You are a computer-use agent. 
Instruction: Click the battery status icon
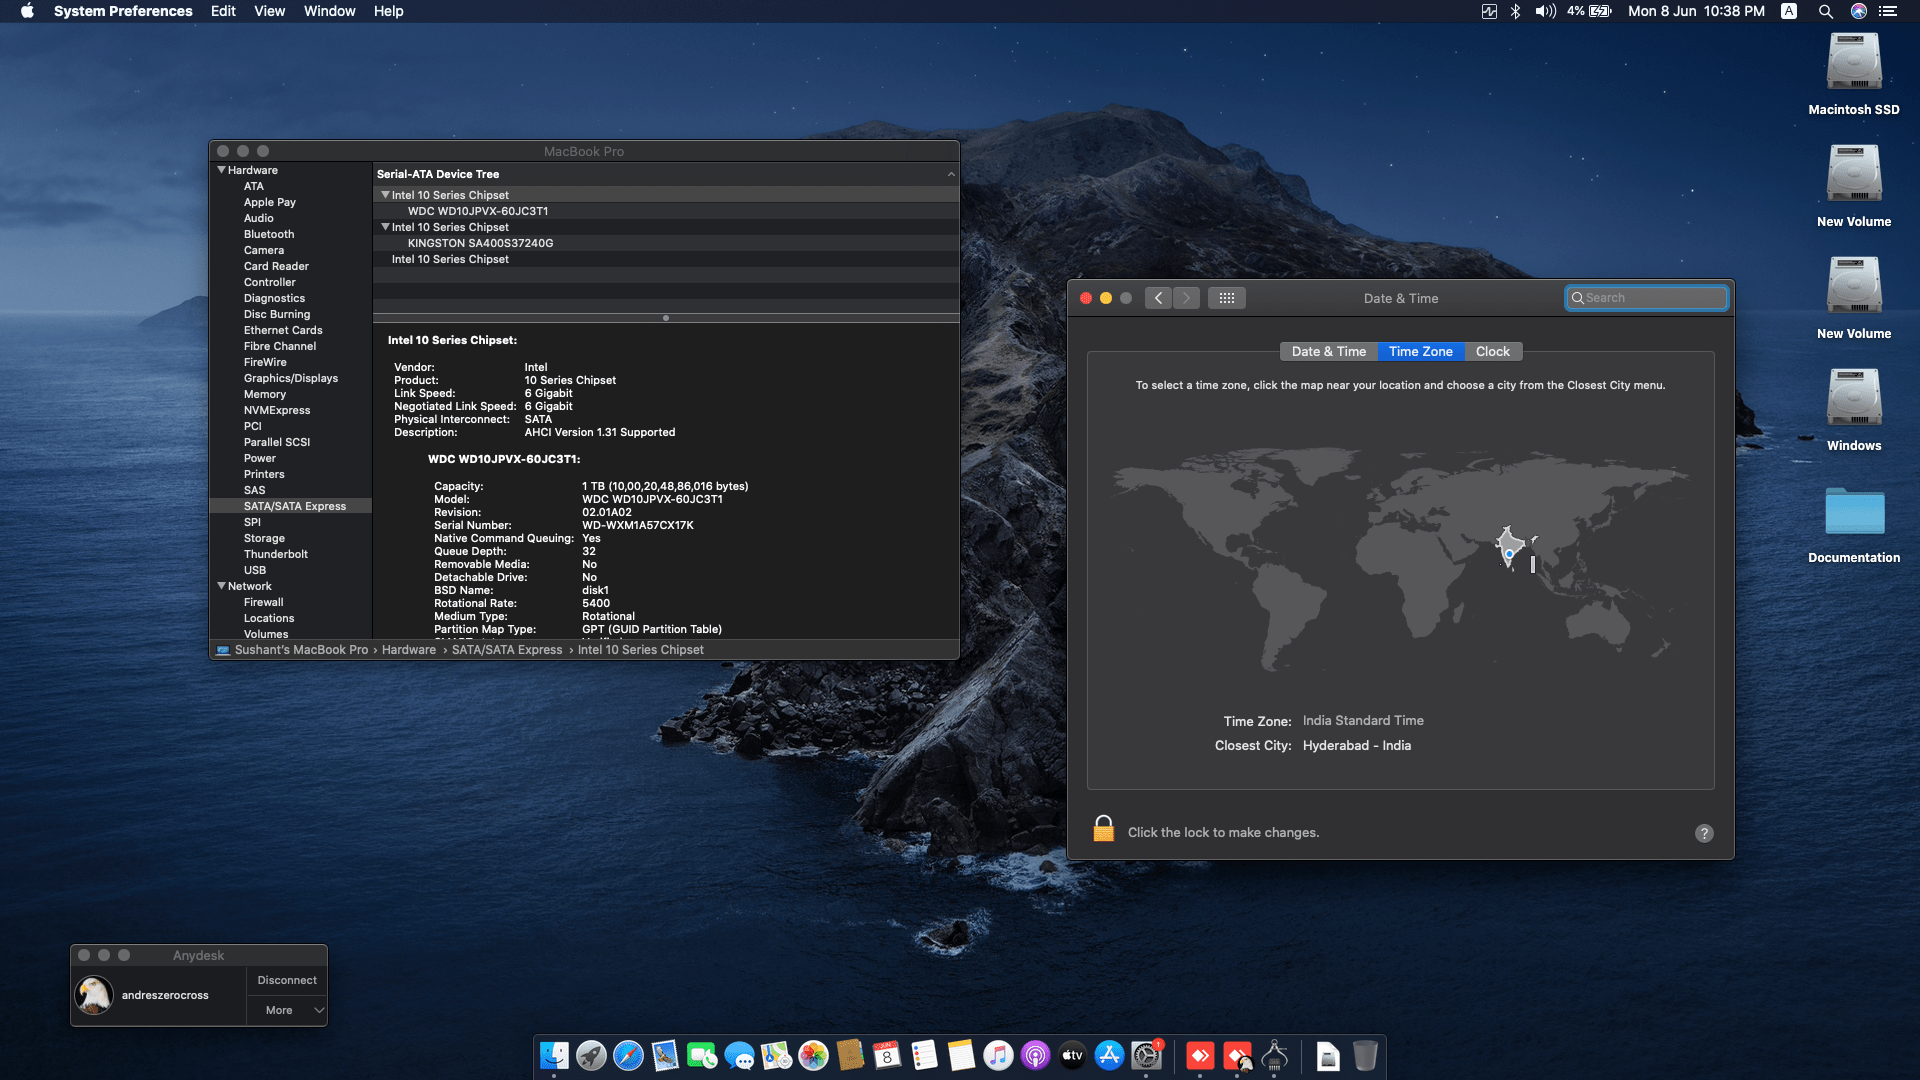tap(1601, 11)
